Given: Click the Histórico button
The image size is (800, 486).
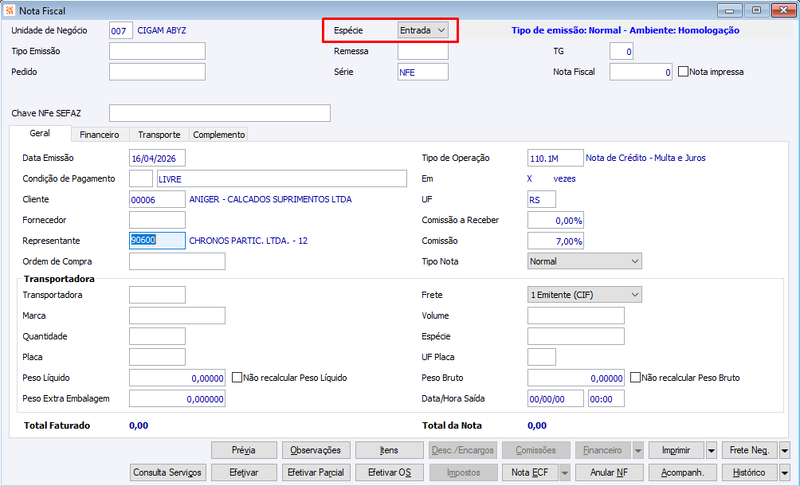Looking at the screenshot, I should point(750,473).
